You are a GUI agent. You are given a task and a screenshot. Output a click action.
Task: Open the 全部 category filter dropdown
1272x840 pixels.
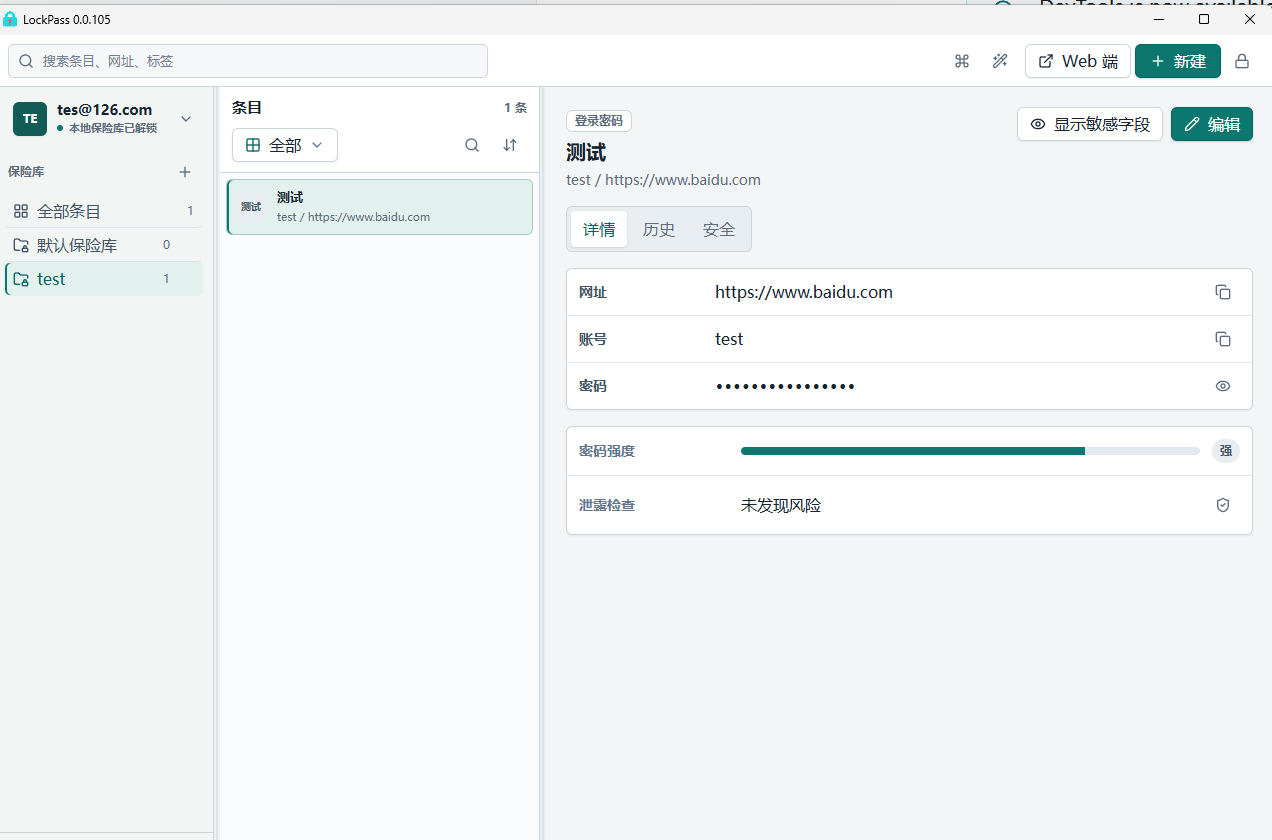[x=285, y=145]
